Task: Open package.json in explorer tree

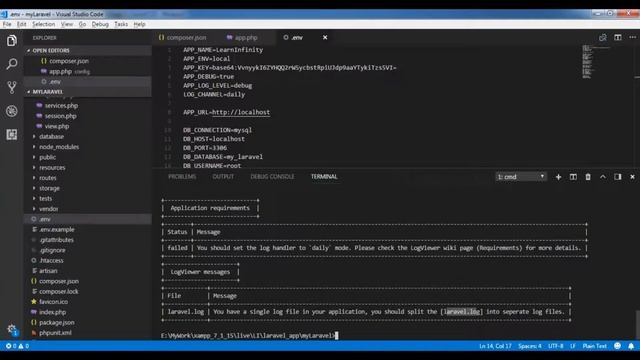Action: 57,323
